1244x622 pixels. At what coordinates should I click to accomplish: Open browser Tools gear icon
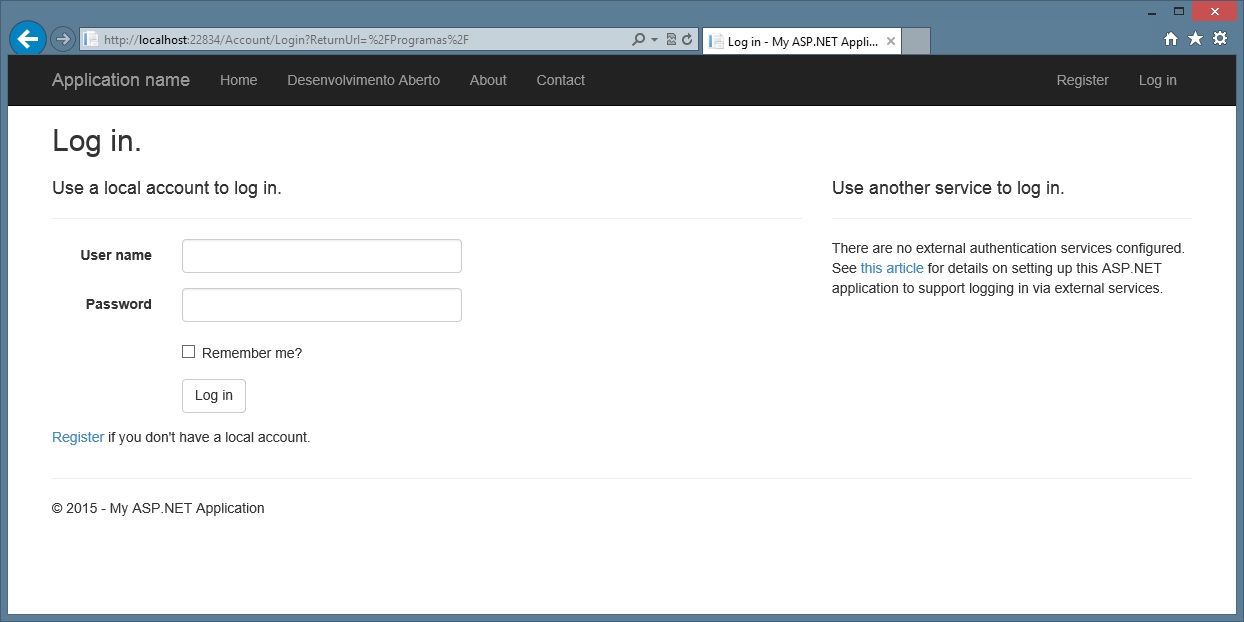(1220, 39)
